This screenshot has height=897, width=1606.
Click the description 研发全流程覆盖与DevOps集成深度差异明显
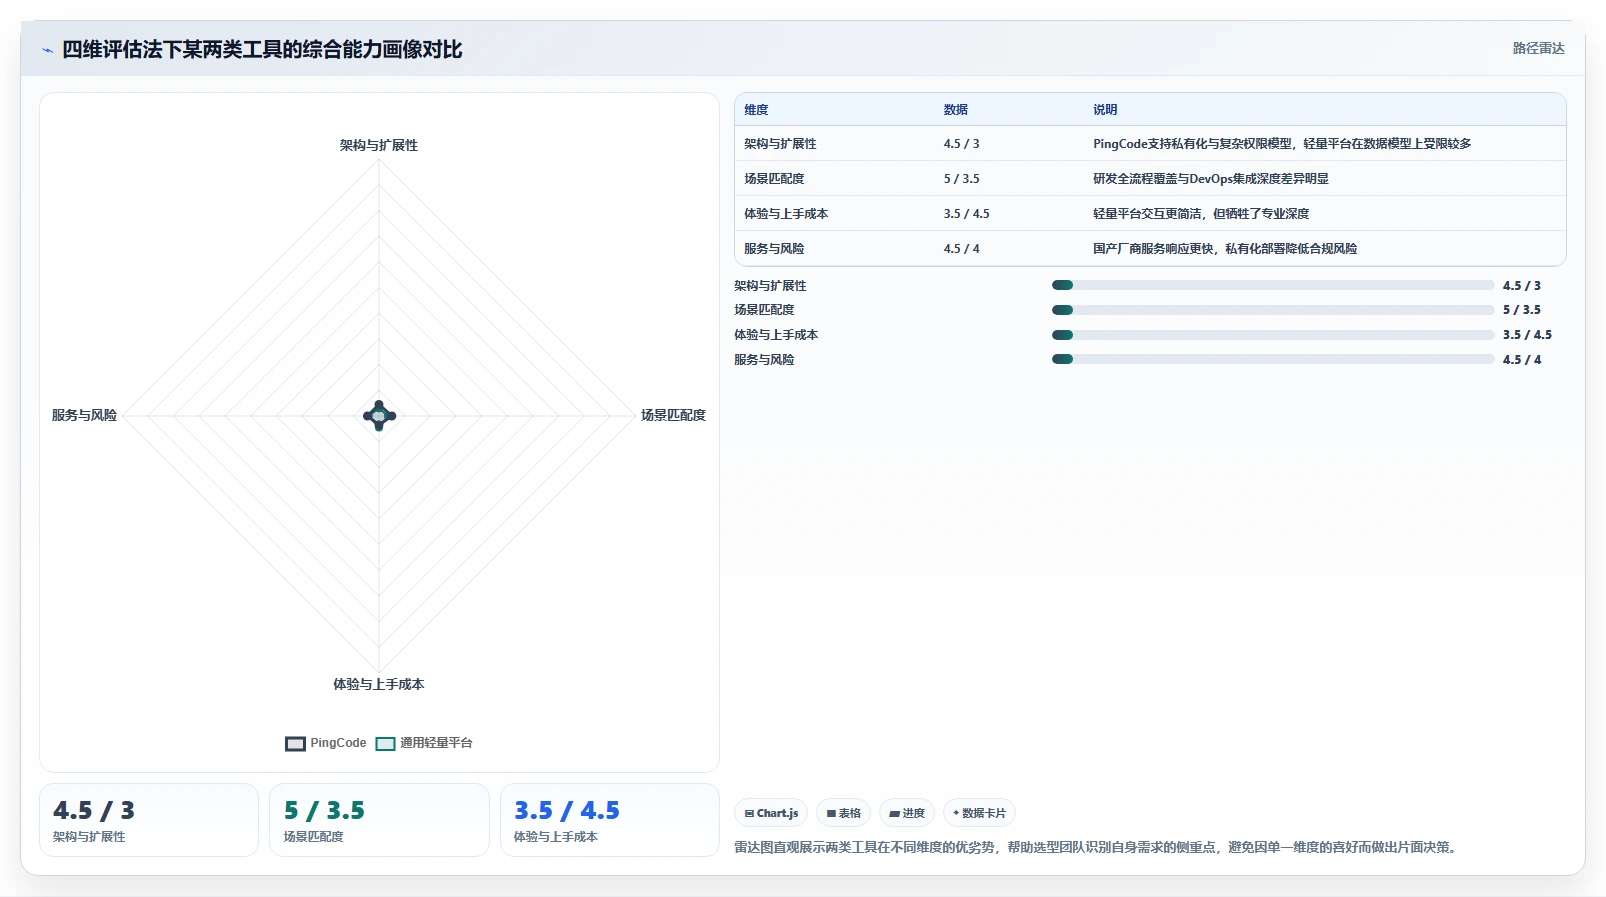click(1211, 179)
